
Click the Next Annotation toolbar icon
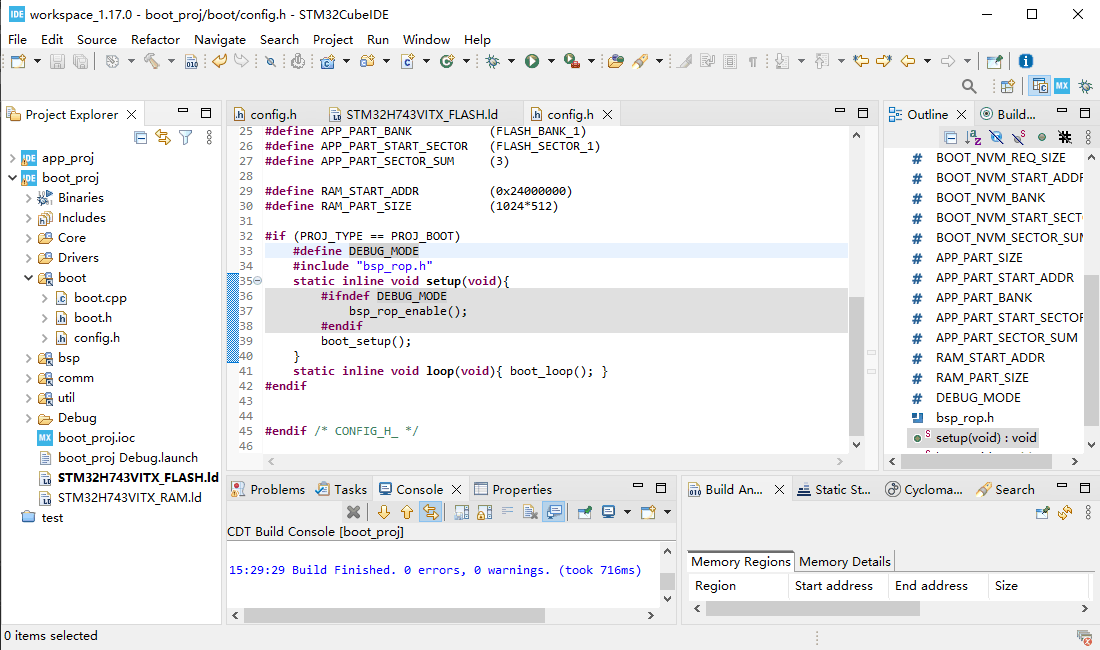[x=782, y=61]
